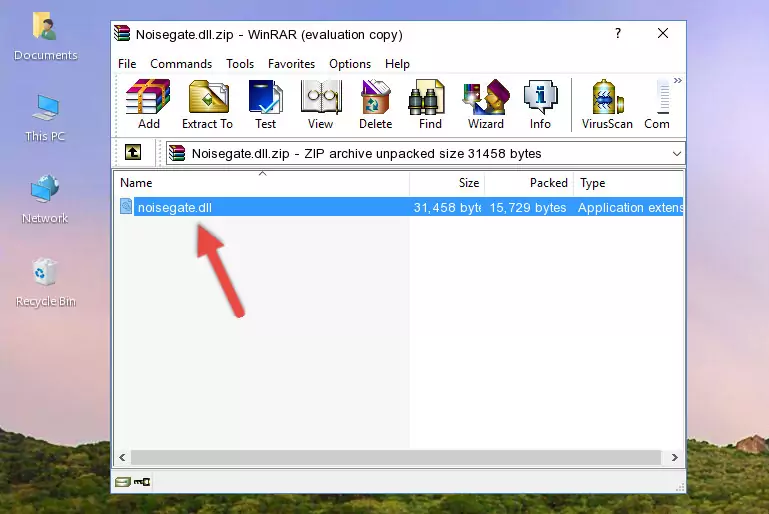The width and height of the screenshot is (769, 514).
Task: Launch the Wizard toolbar icon
Action: (486, 104)
